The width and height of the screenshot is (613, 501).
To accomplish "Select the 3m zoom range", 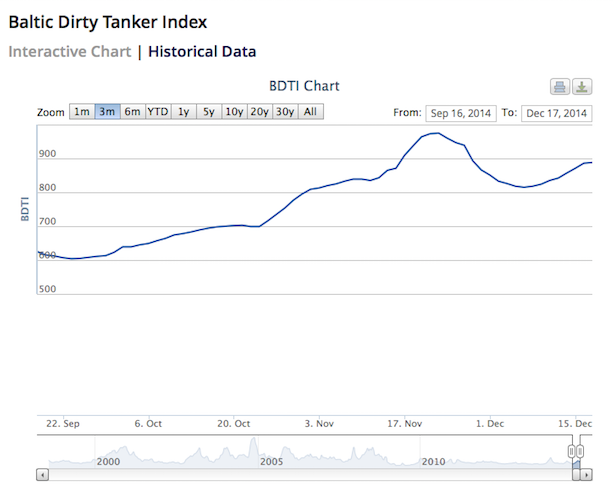I will tap(107, 112).
